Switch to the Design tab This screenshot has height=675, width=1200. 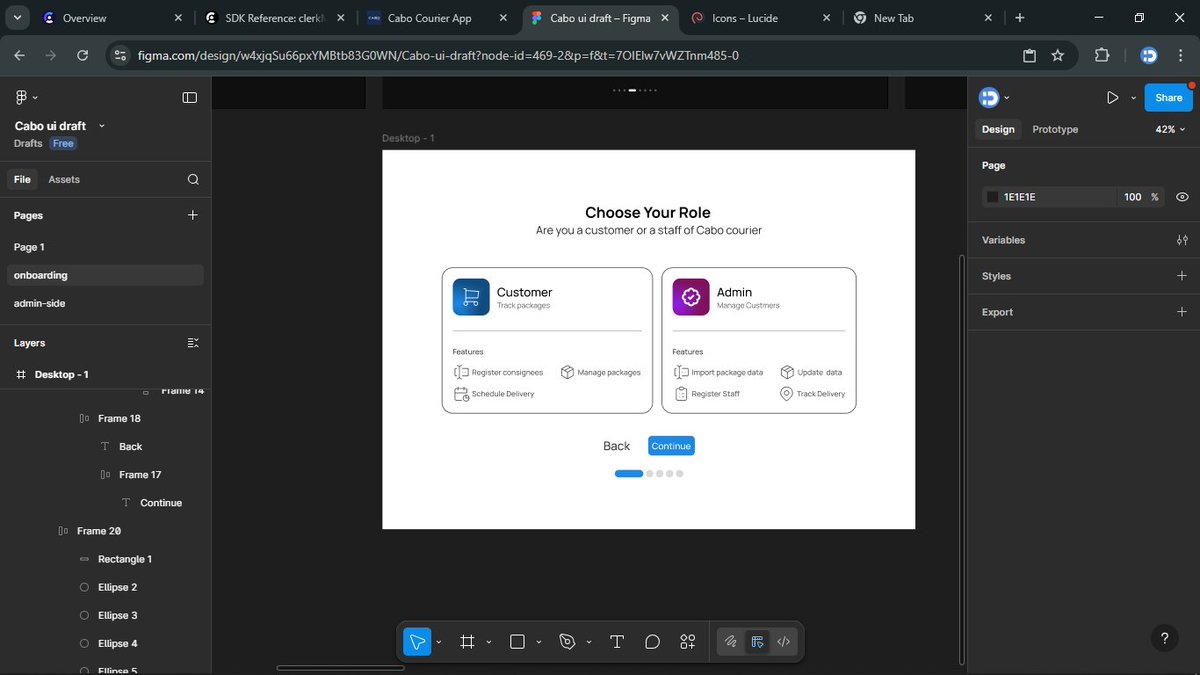pyautogui.click(x=998, y=129)
